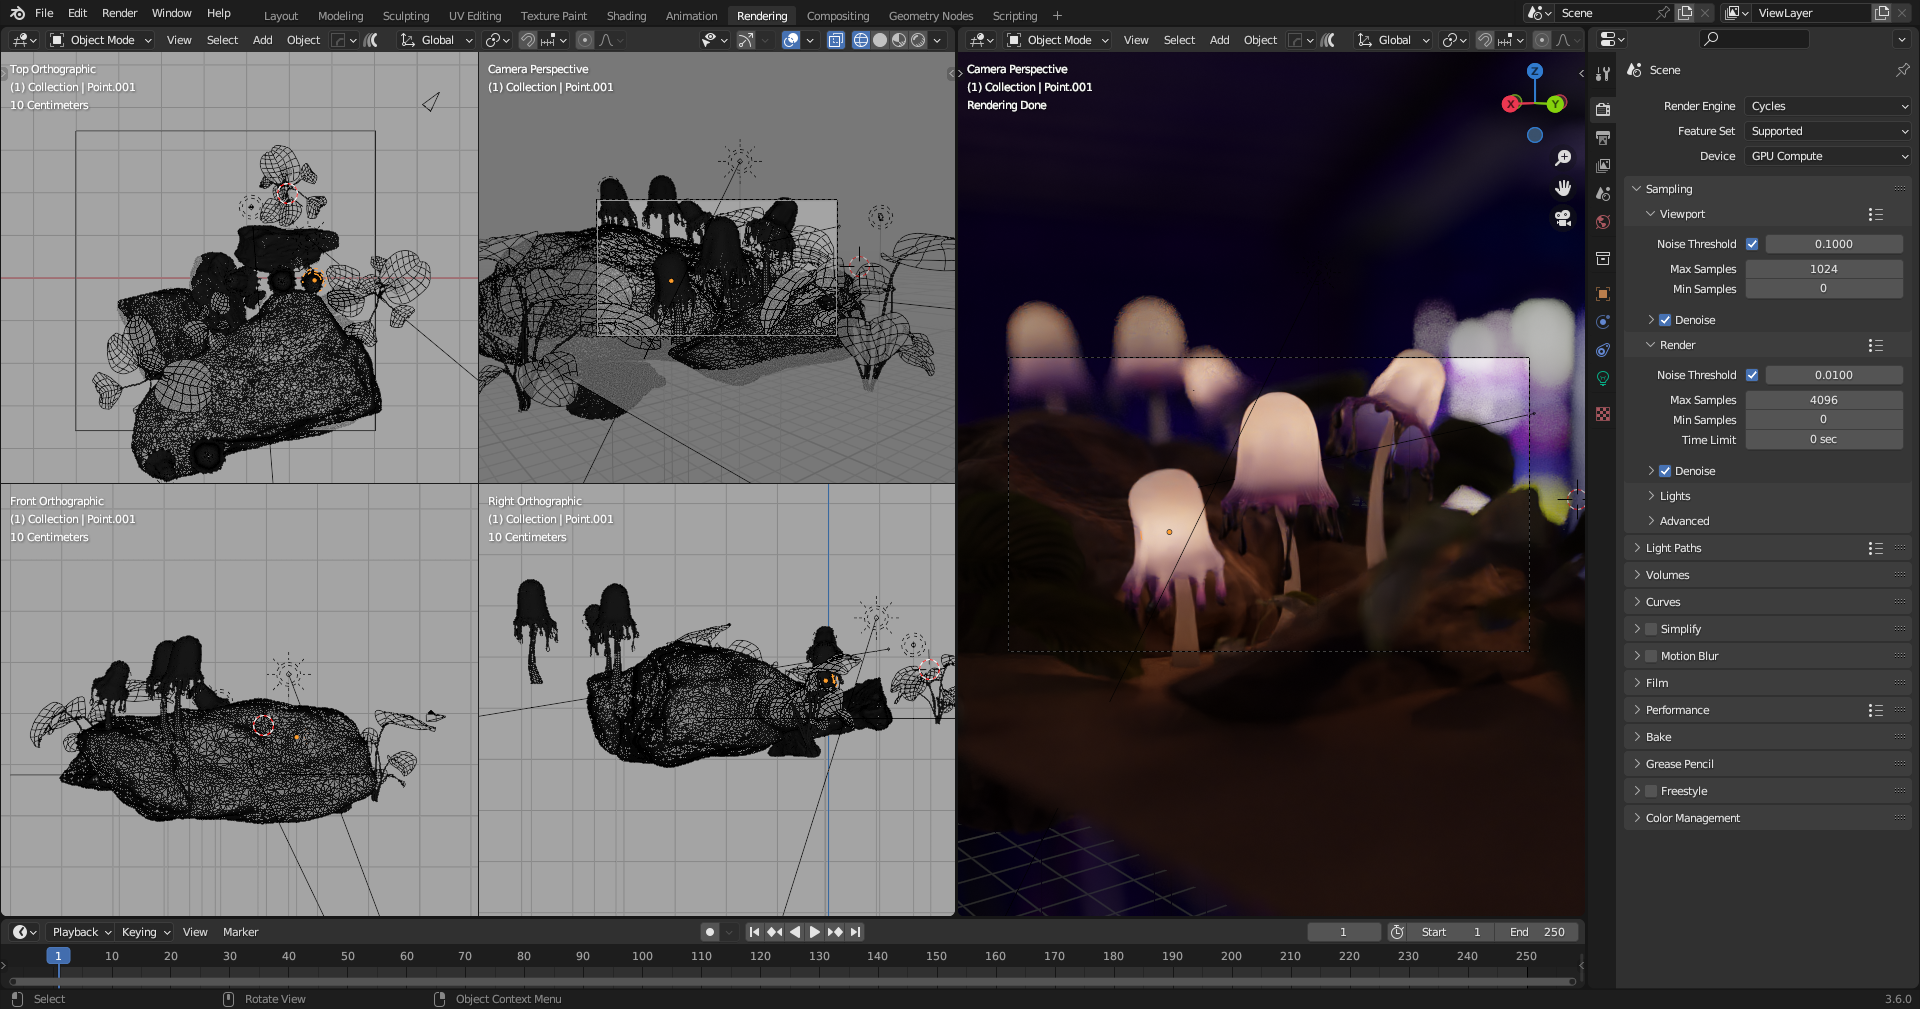Viewport: 1920px width, 1009px height.
Task: Enable the Motion Blur checkbox
Action: (x=1651, y=656)
